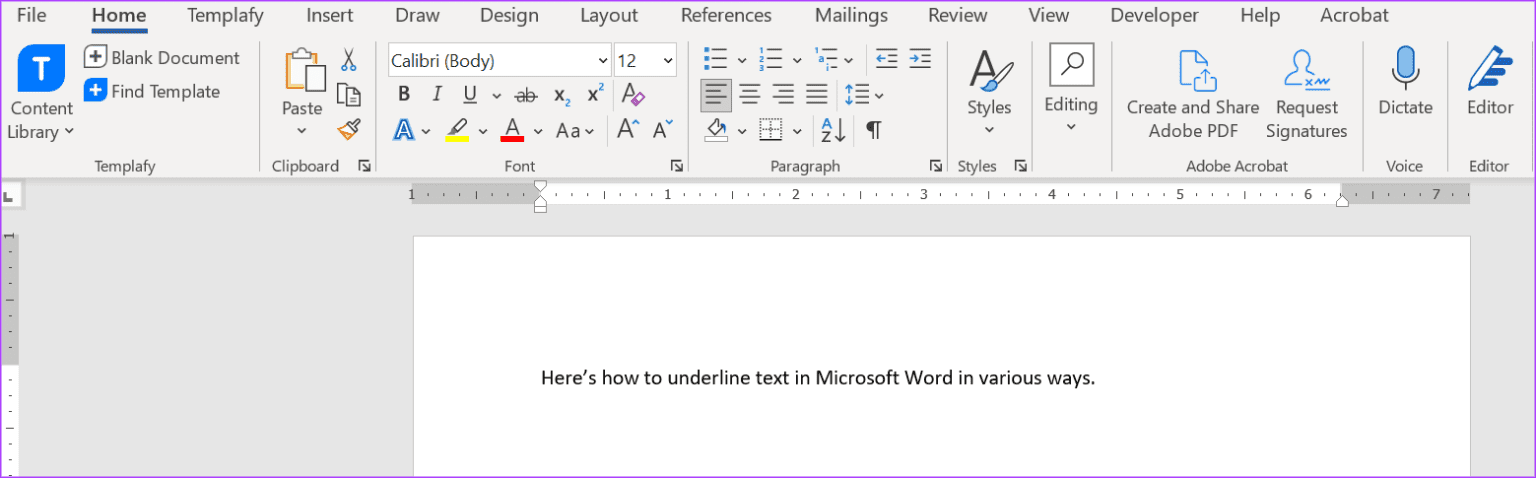
Task: Toggle Justify paragraph alignment
Action: click(x=817, y=95)
